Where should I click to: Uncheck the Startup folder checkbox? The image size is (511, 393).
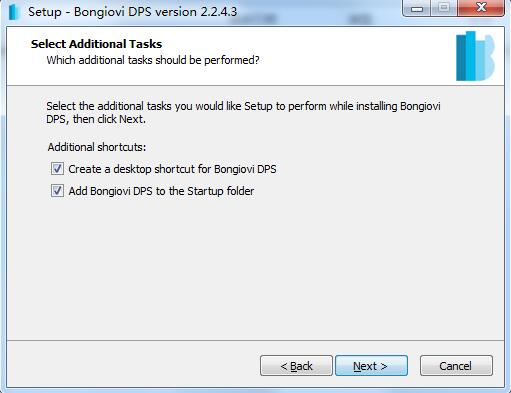[x=57, y=191]
